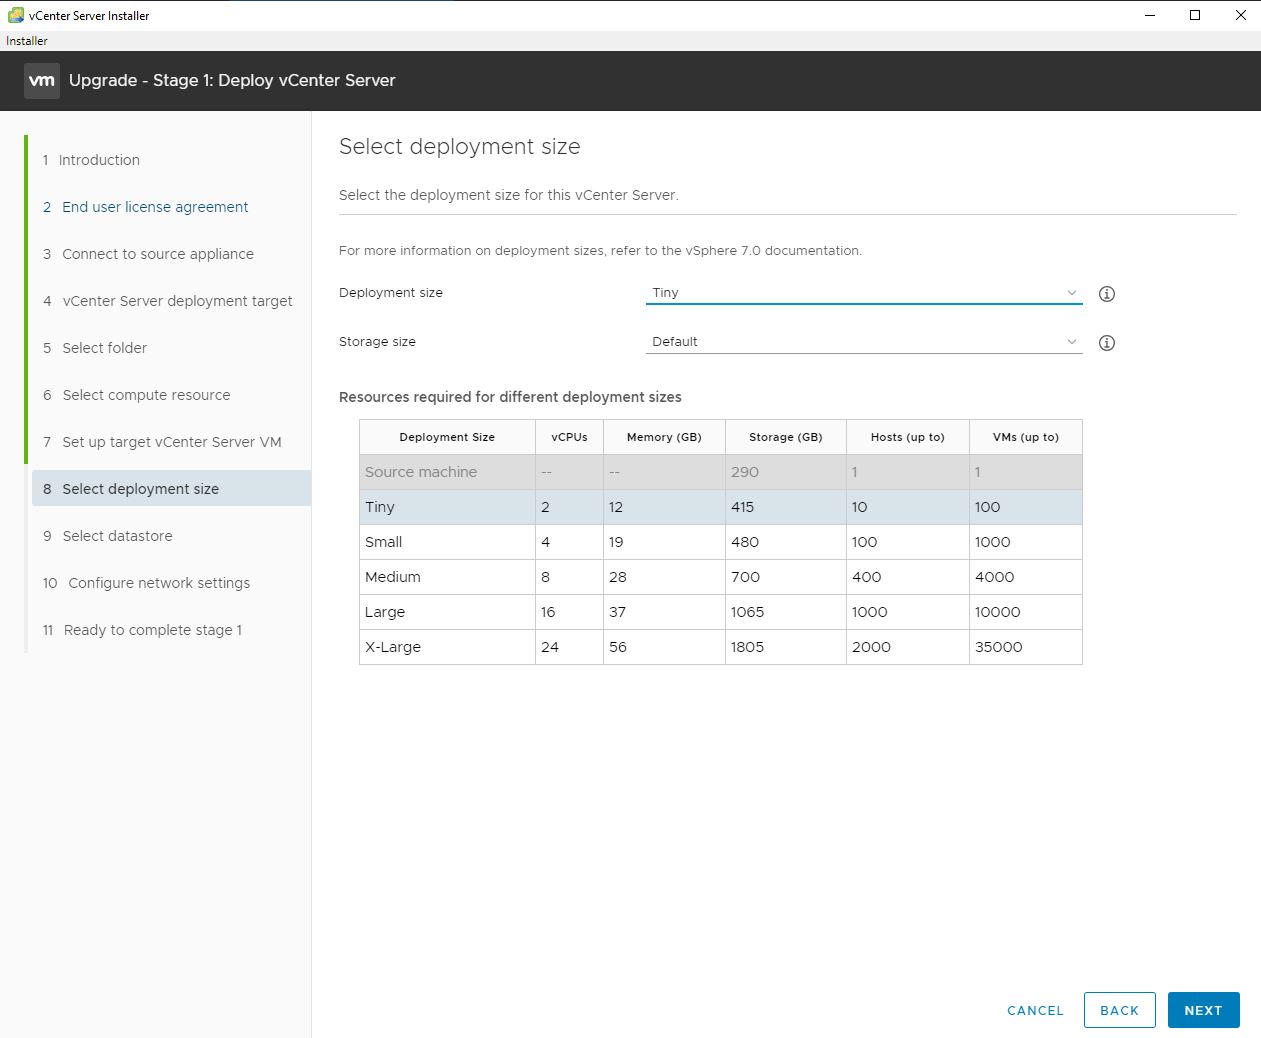
Task: Click the Memory (GB) column header
Action: pos(664,437)
